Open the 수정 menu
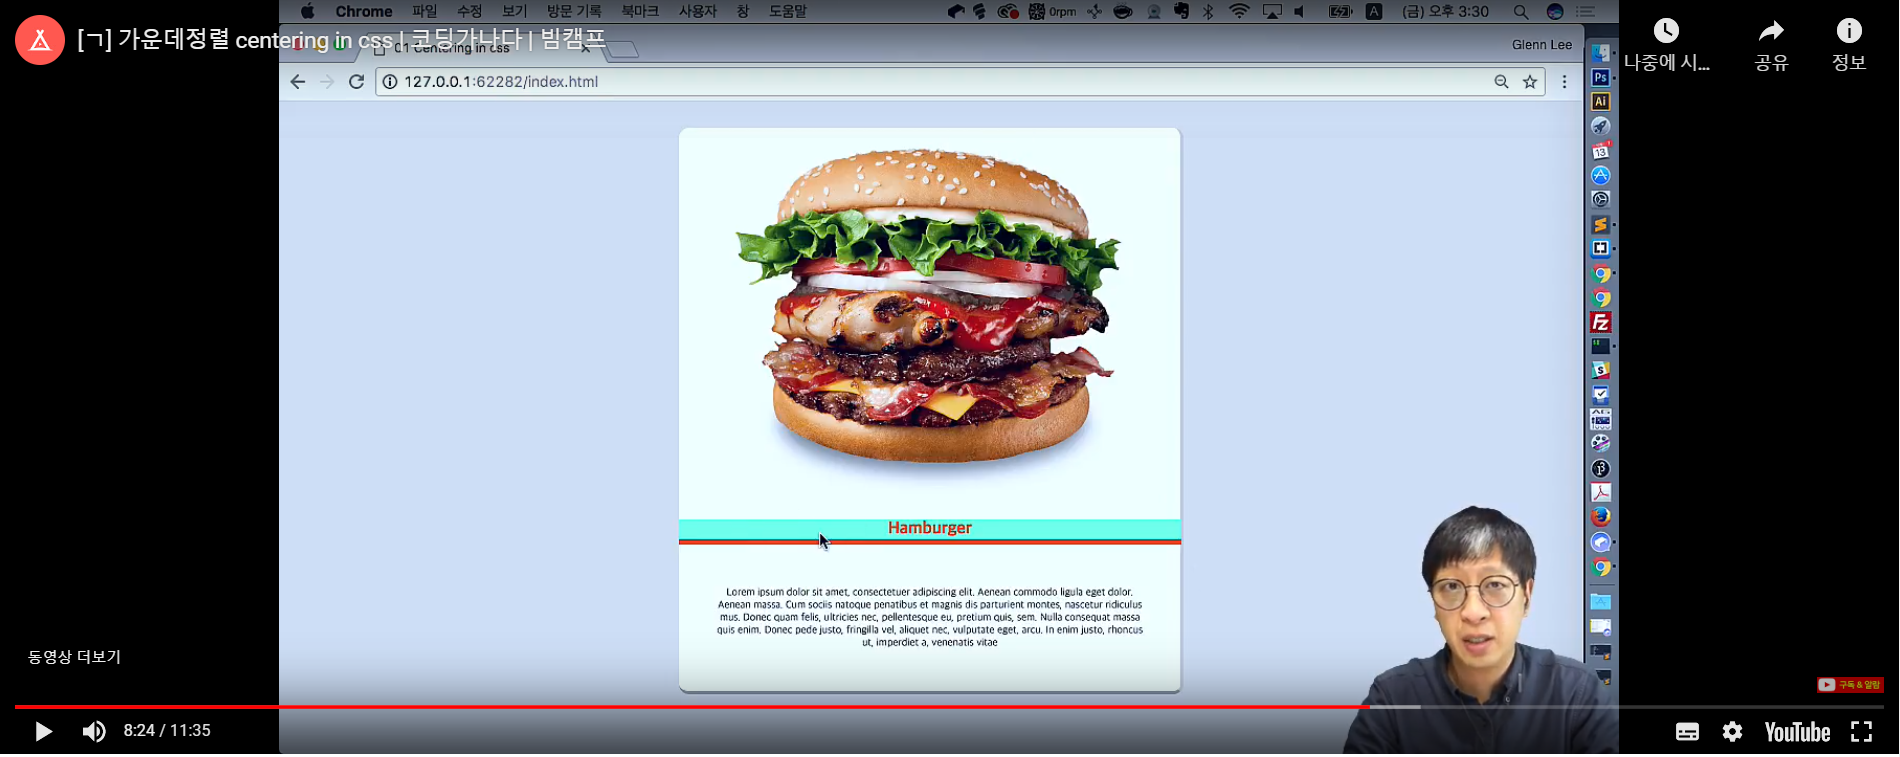The image size is (1900, 757). [x=470, y=12]
